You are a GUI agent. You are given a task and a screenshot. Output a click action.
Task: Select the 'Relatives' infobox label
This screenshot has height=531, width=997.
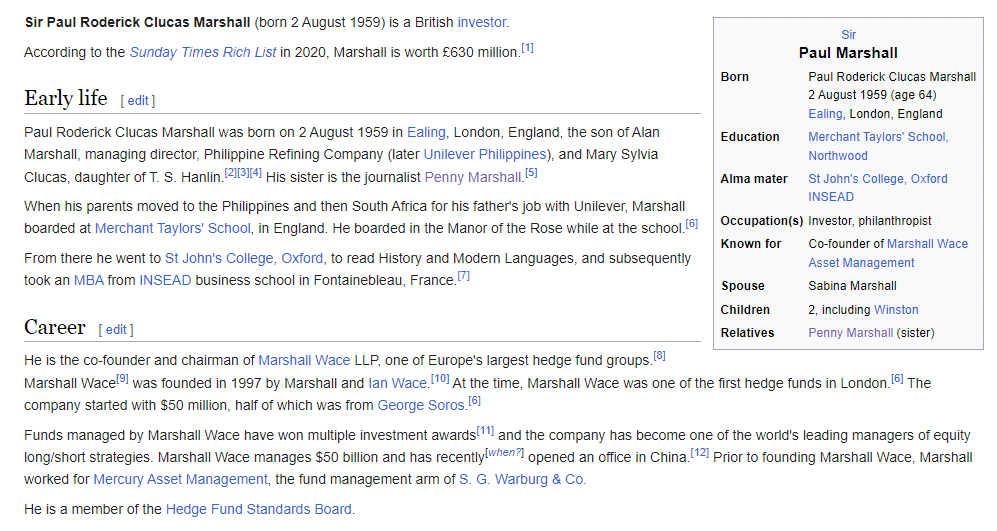point(747,333)
